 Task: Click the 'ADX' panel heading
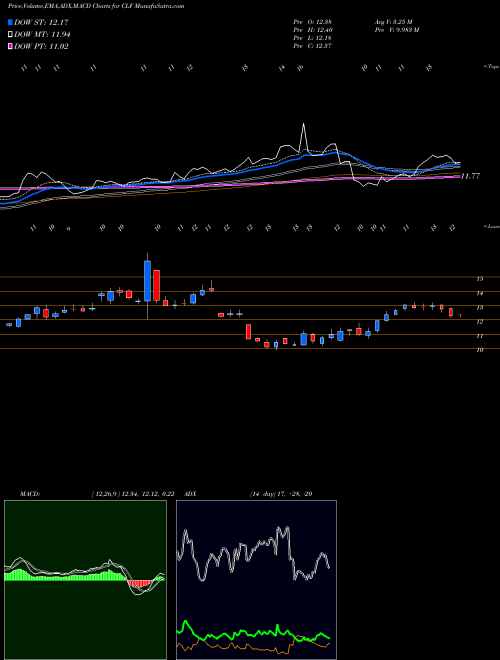point(191,494)
